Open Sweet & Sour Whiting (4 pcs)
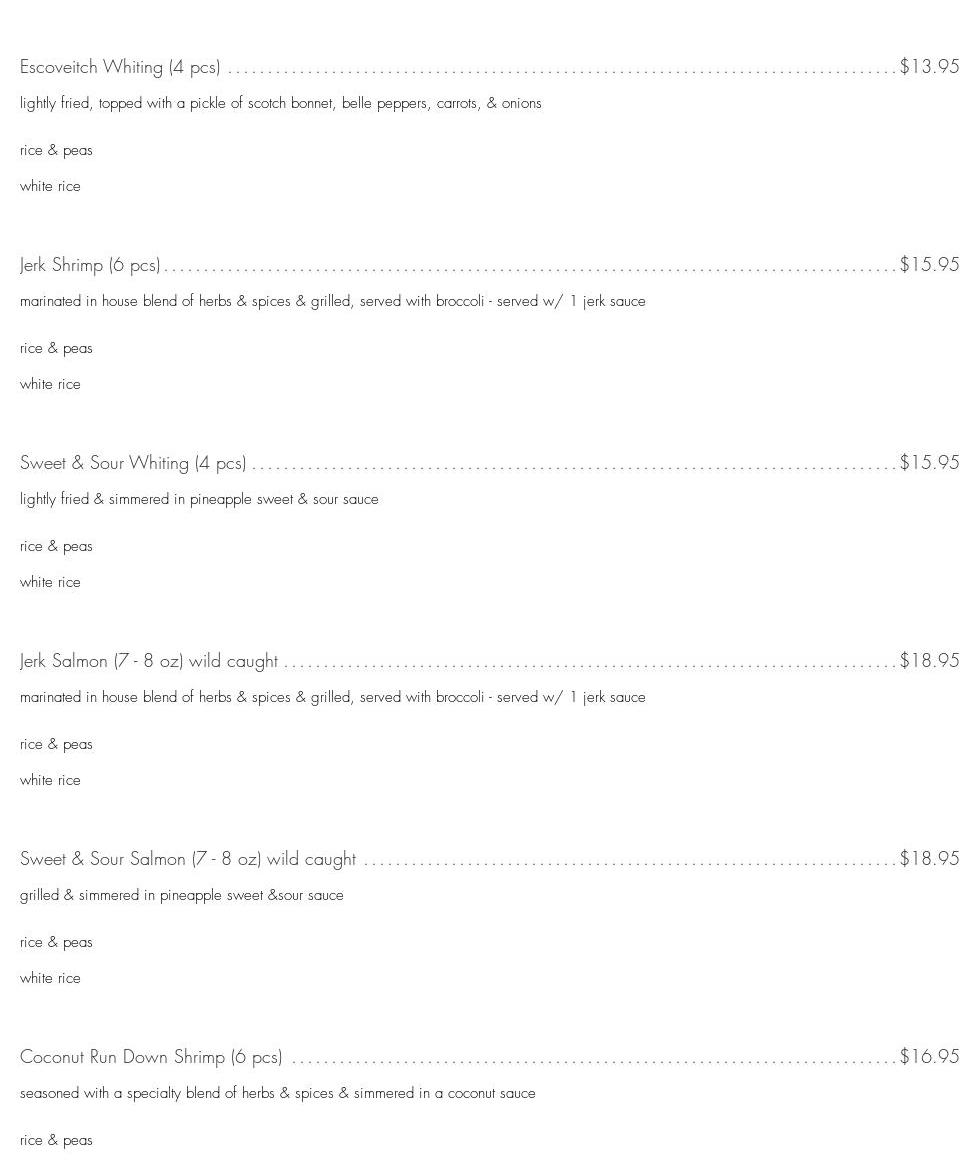The width and height of the screenshot is (965, 1161). click(x=133, y=463)
